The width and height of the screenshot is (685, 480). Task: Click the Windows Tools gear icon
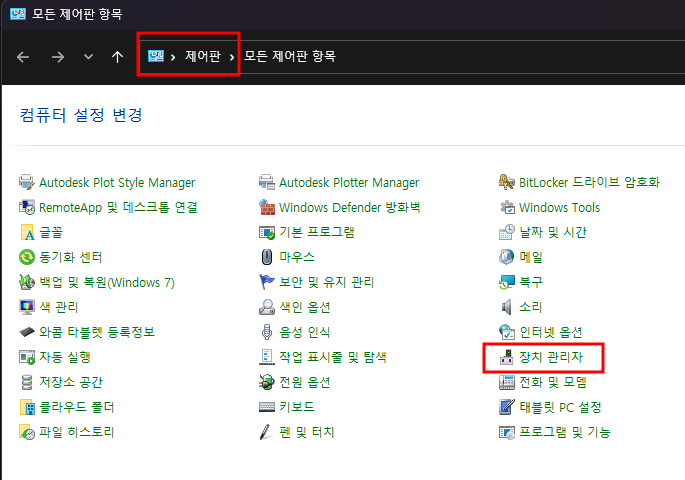coord(506,207)
